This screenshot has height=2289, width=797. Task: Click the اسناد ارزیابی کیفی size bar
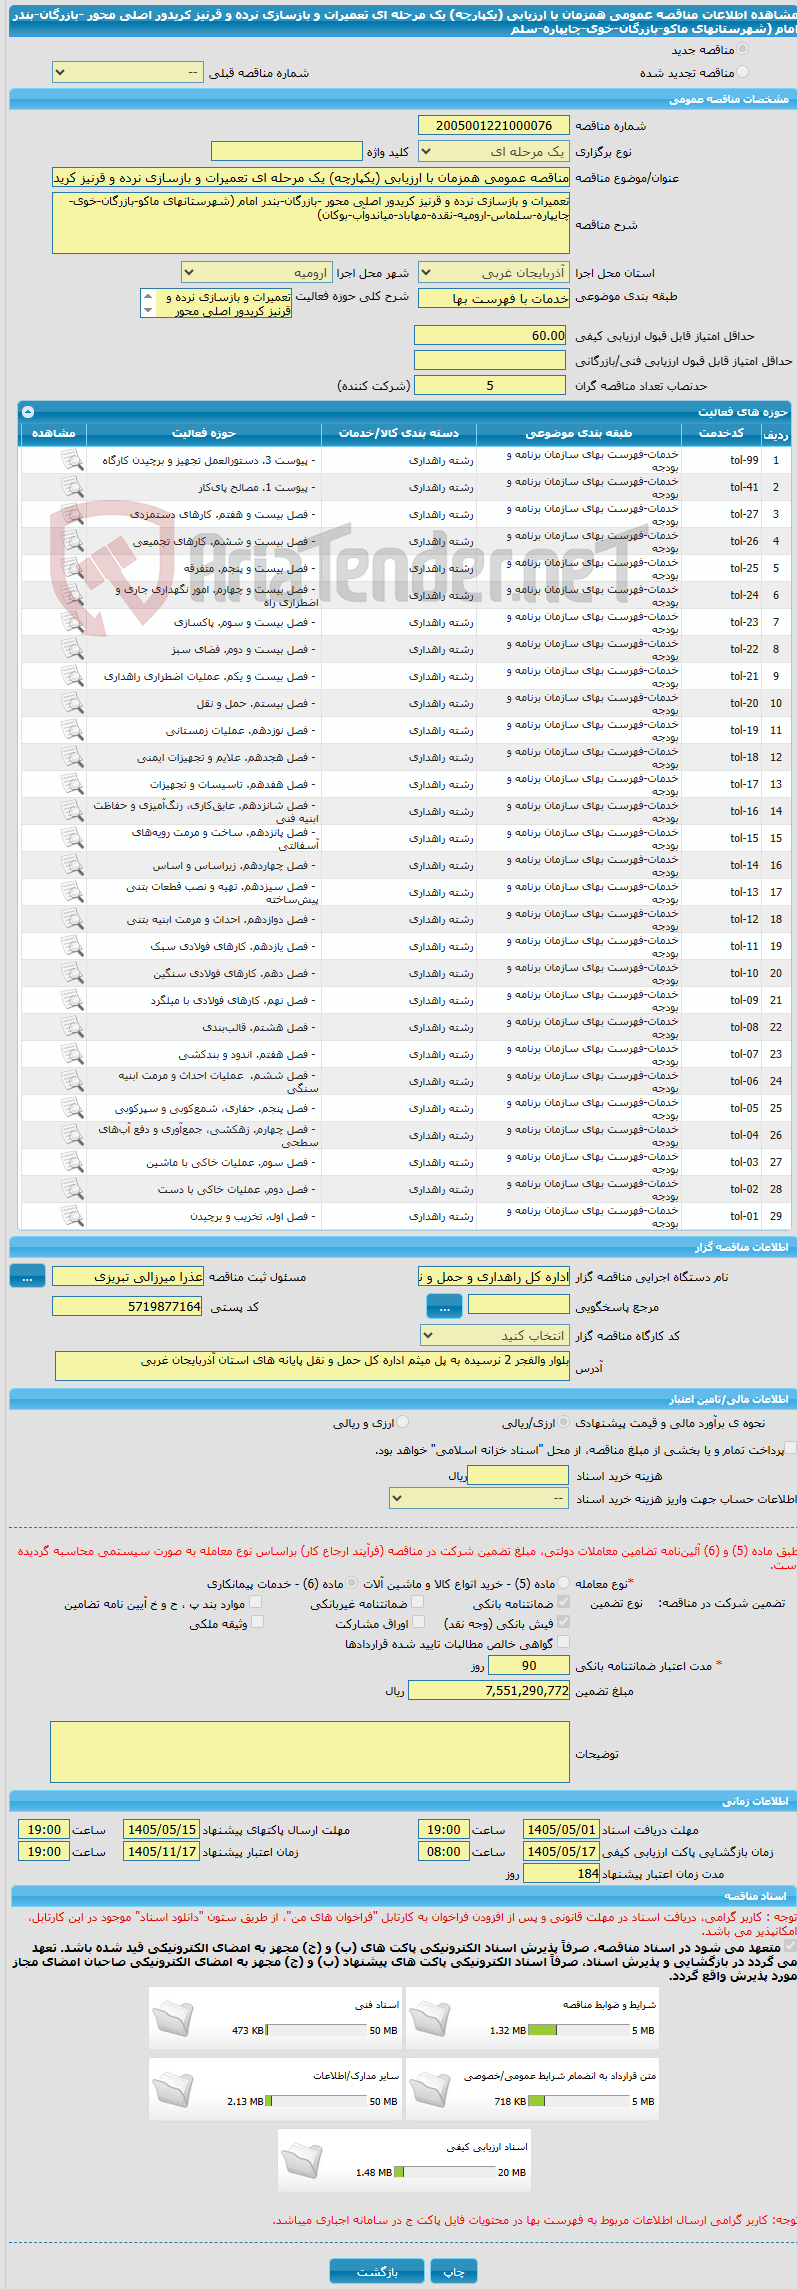pyautogui.click(x=445, y=2172)
